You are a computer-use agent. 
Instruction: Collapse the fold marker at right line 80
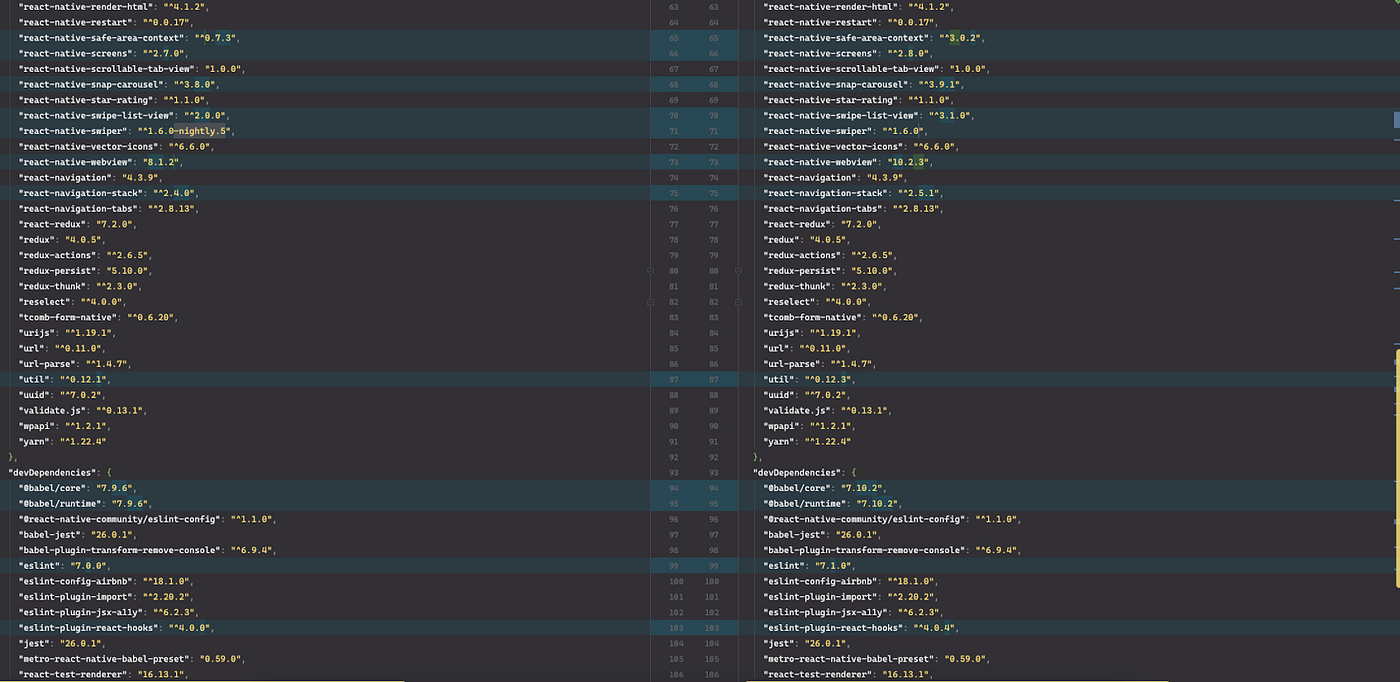click(739, 271)
